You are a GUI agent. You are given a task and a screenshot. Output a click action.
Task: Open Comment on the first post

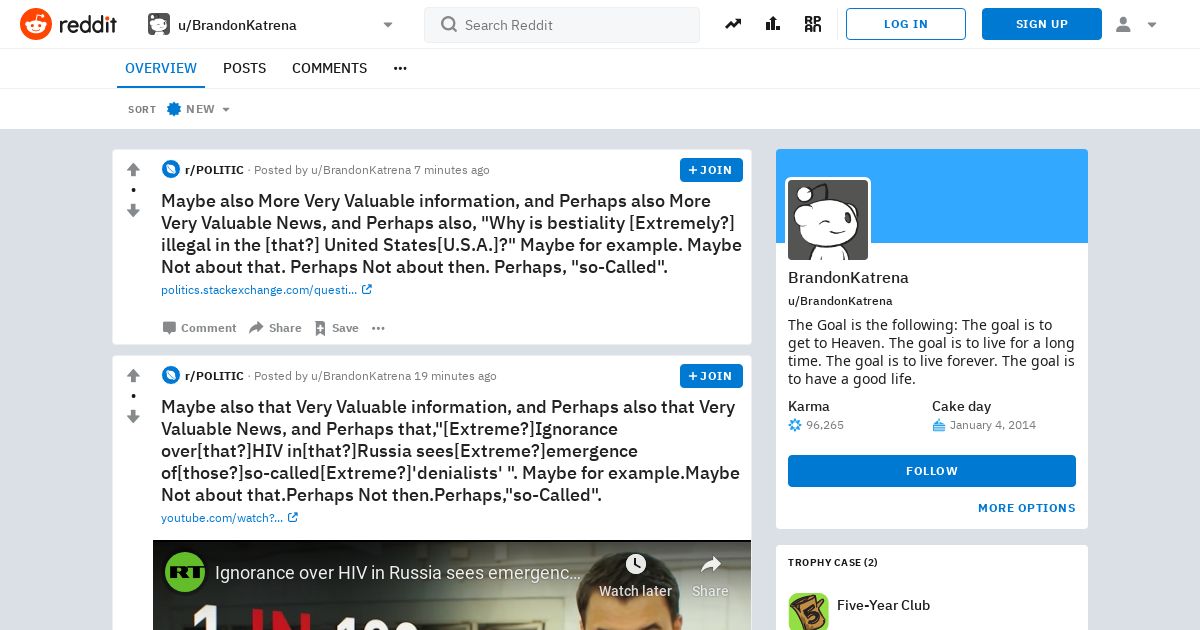coord(200,328)
